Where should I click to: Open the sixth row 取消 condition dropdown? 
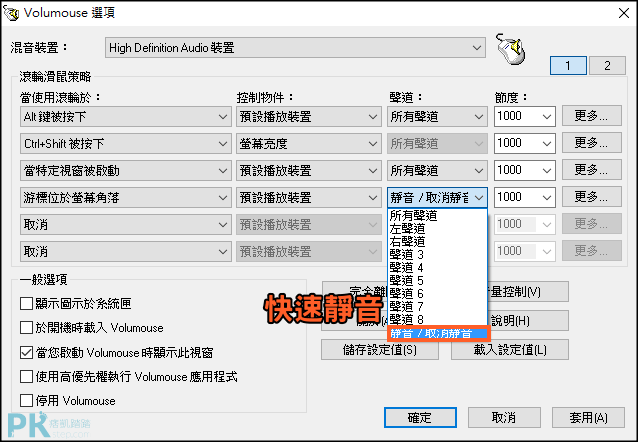(x=125, y=252)
